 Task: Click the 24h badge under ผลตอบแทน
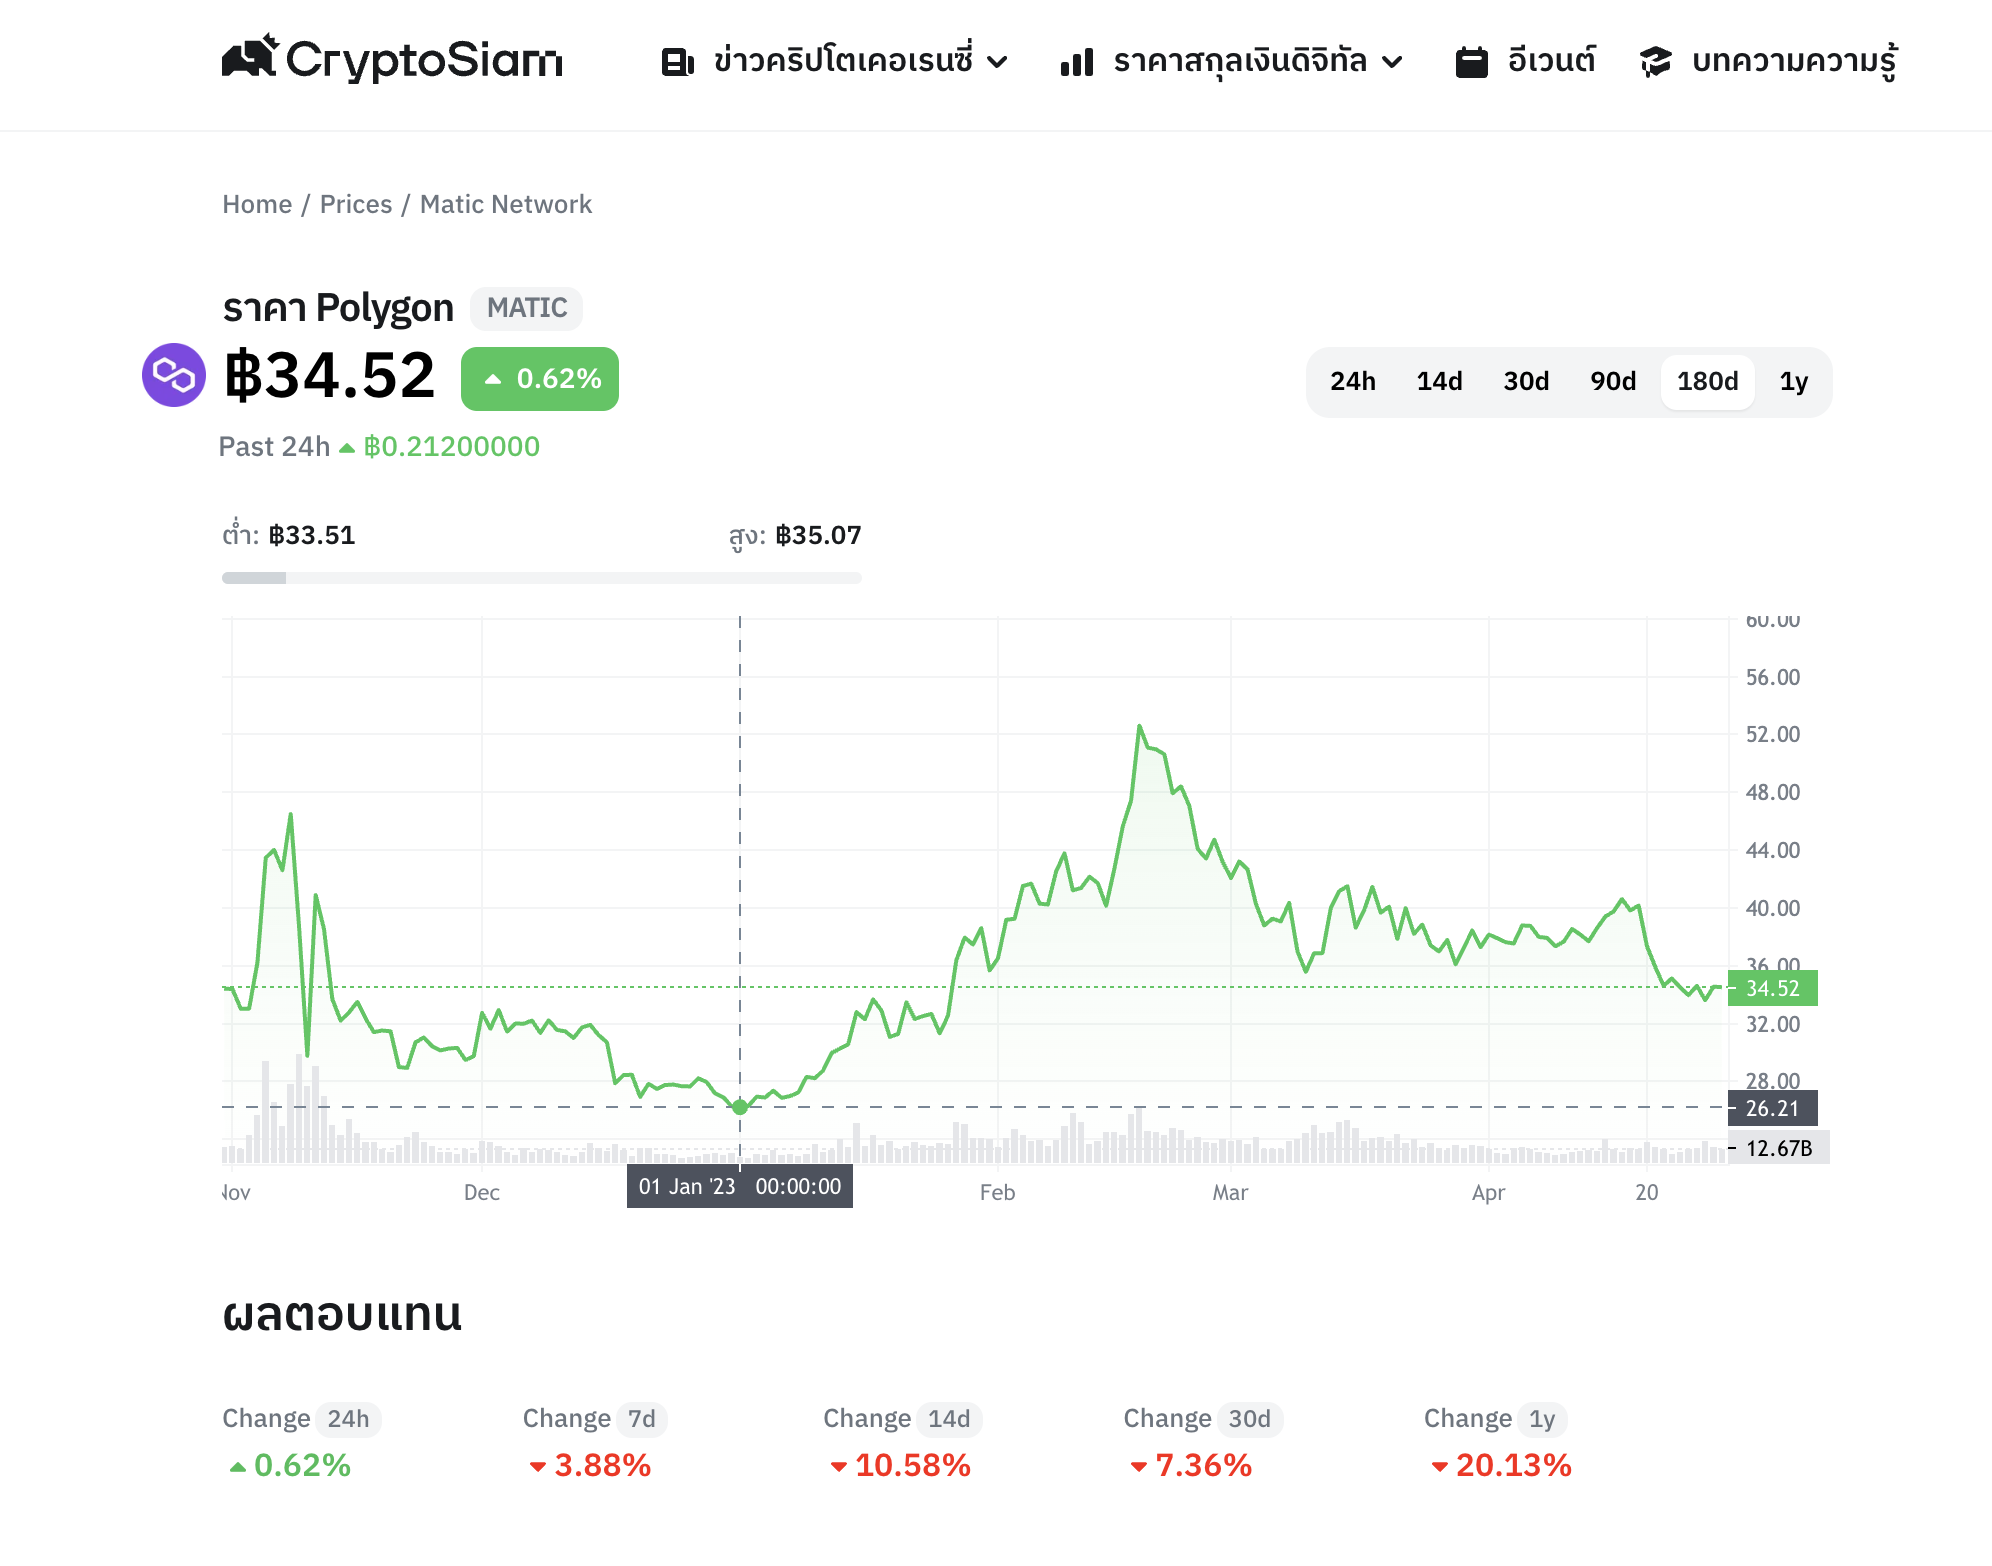348,1419
